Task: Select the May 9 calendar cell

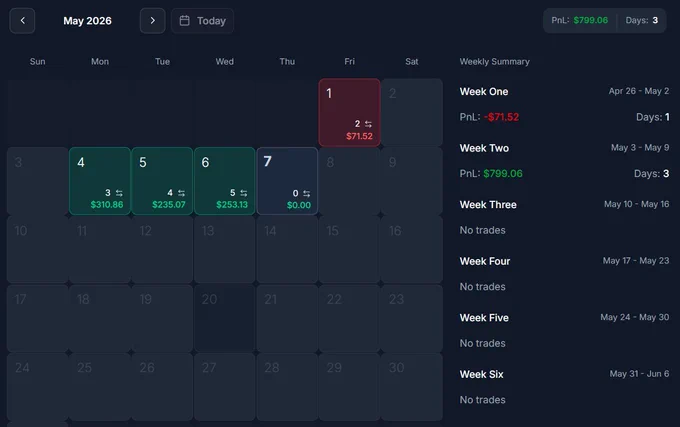Action: click(412, 181)
